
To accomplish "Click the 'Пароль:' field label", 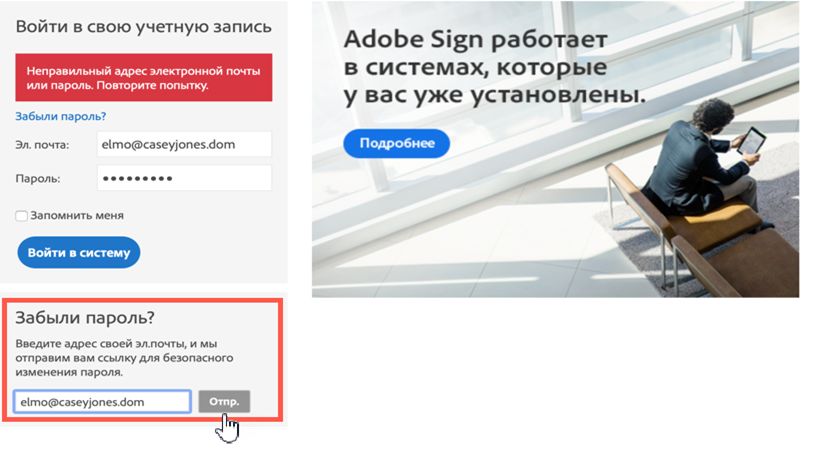I will click(x=38, y=179).
